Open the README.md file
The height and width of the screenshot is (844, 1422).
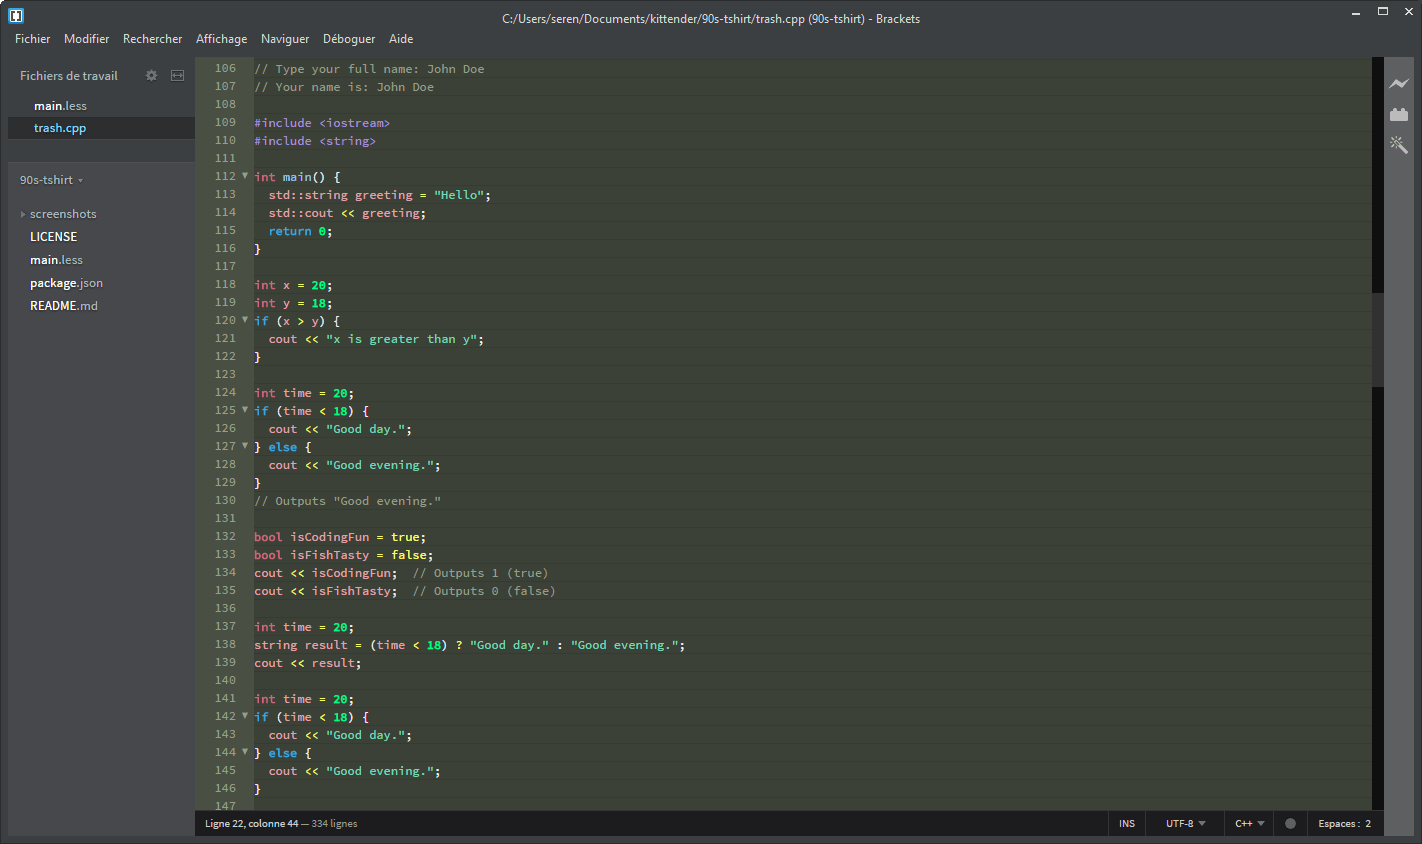click(x=64, y=306)
